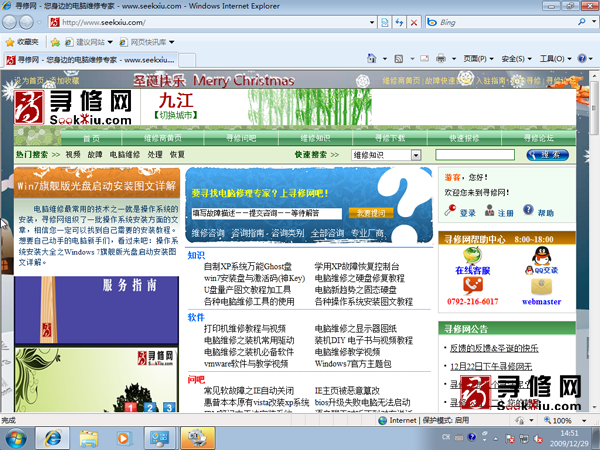Viewport: 600px width, 450px height.
Task: Open the zoom level 100% dropdown arrow
Action: pos(584,421)
